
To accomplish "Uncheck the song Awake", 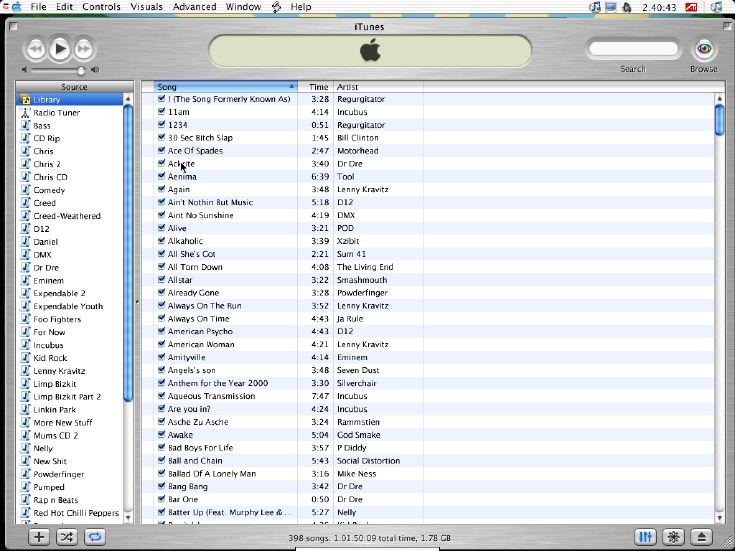I will click(x=161, y=434).
